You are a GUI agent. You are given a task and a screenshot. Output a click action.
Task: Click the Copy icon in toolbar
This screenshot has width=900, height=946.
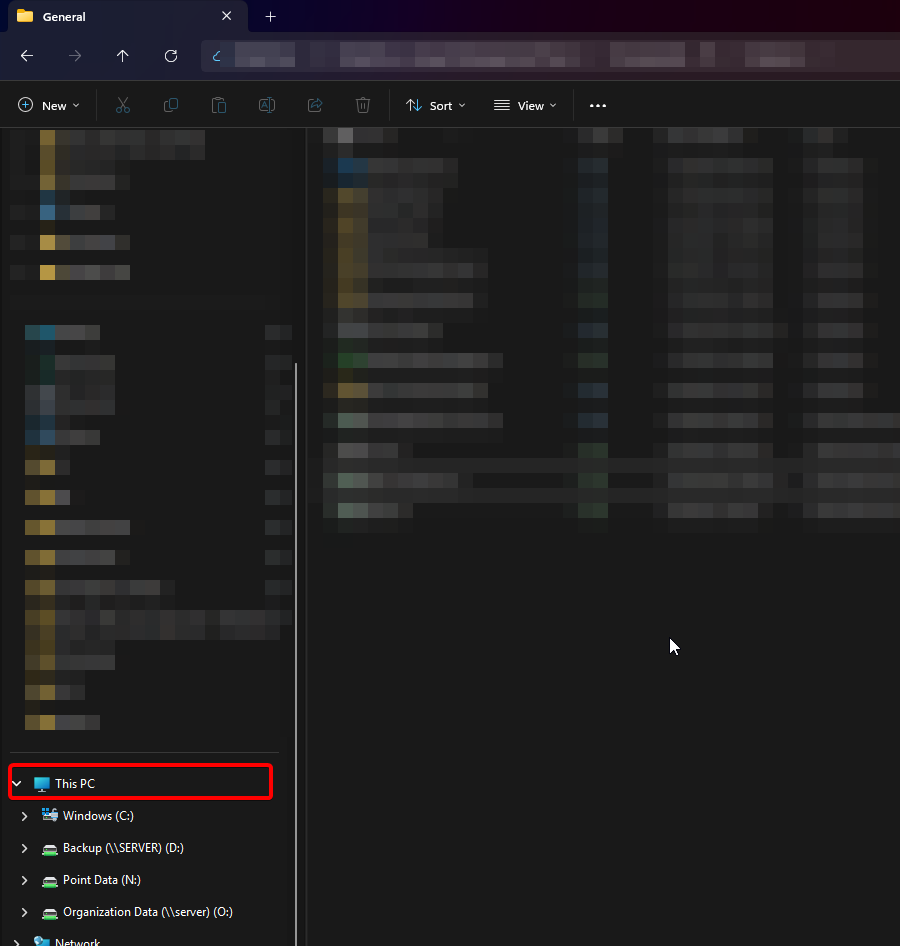(x=171, y=105)
